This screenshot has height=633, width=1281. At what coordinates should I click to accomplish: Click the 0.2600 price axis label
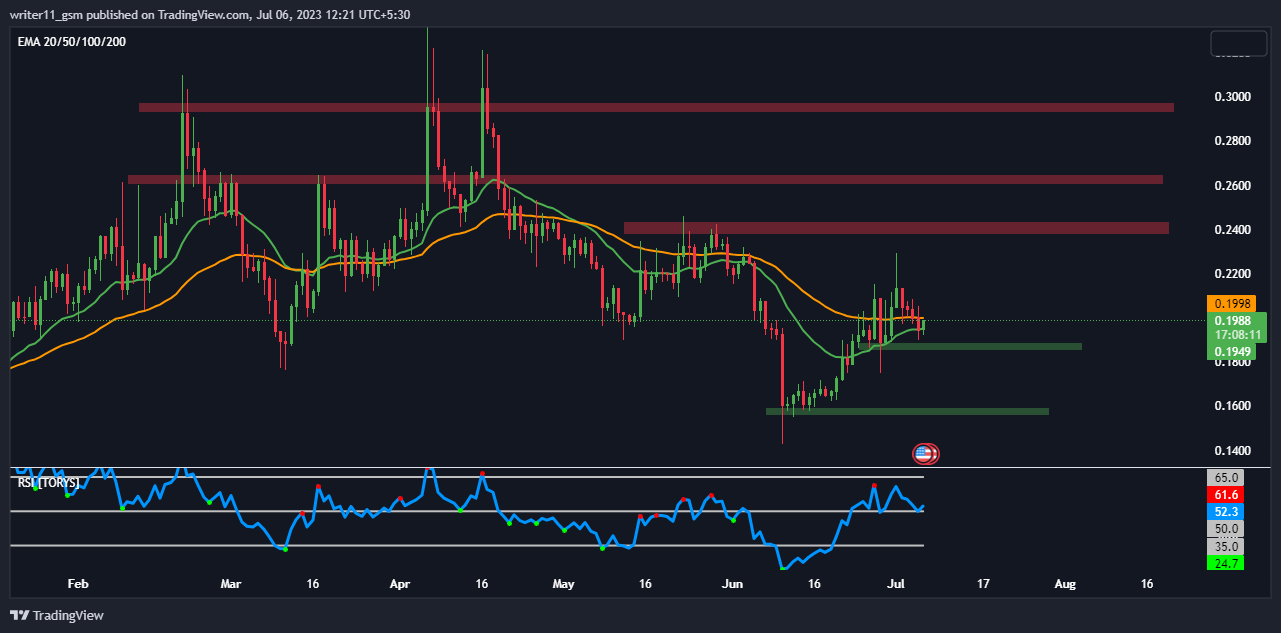(1232, 186)
